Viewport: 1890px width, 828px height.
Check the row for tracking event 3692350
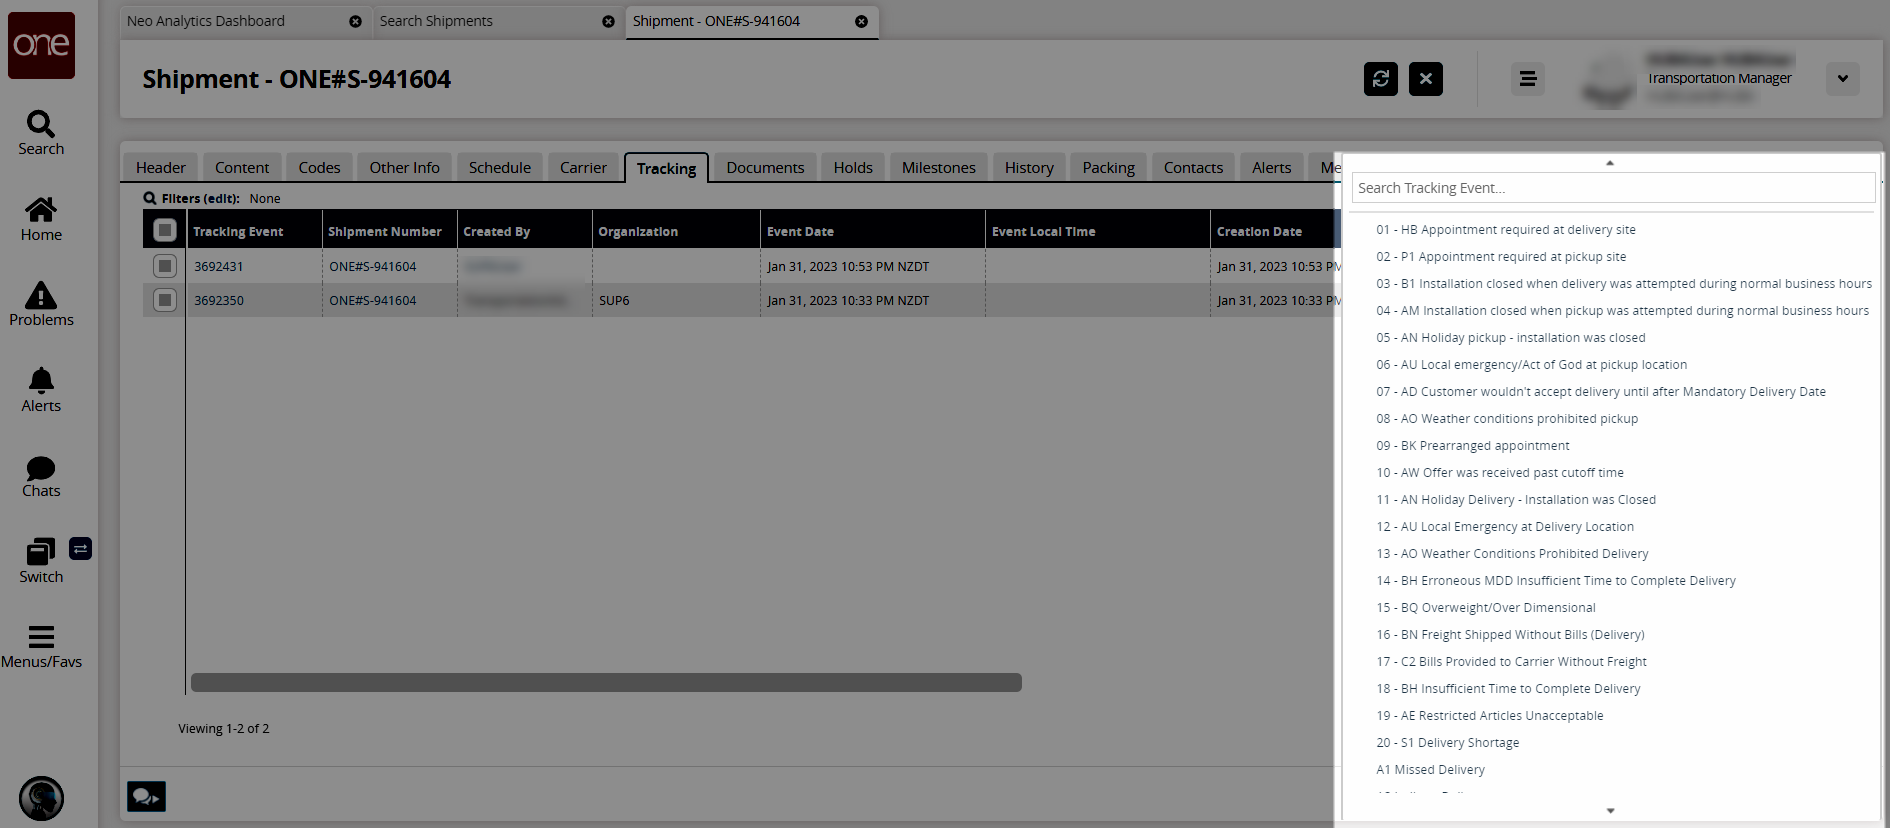point(165,300)
